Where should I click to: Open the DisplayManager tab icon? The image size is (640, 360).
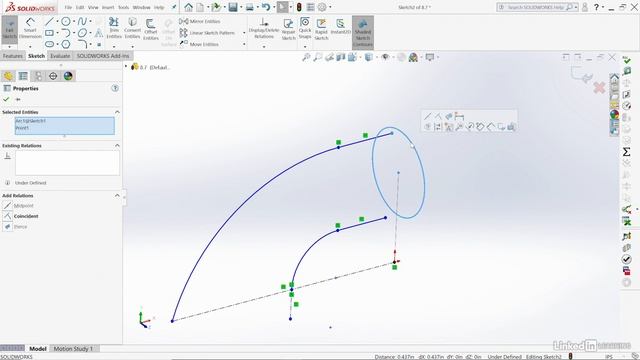[68, 76]
